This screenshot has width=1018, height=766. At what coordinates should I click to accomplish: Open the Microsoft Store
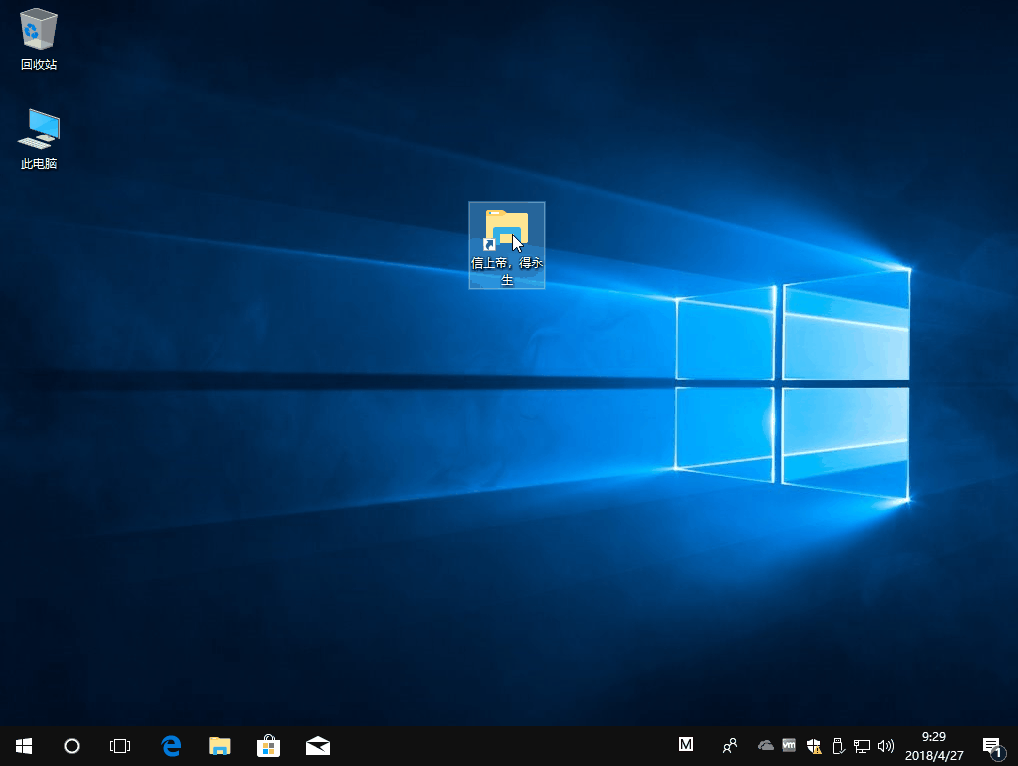268,745
